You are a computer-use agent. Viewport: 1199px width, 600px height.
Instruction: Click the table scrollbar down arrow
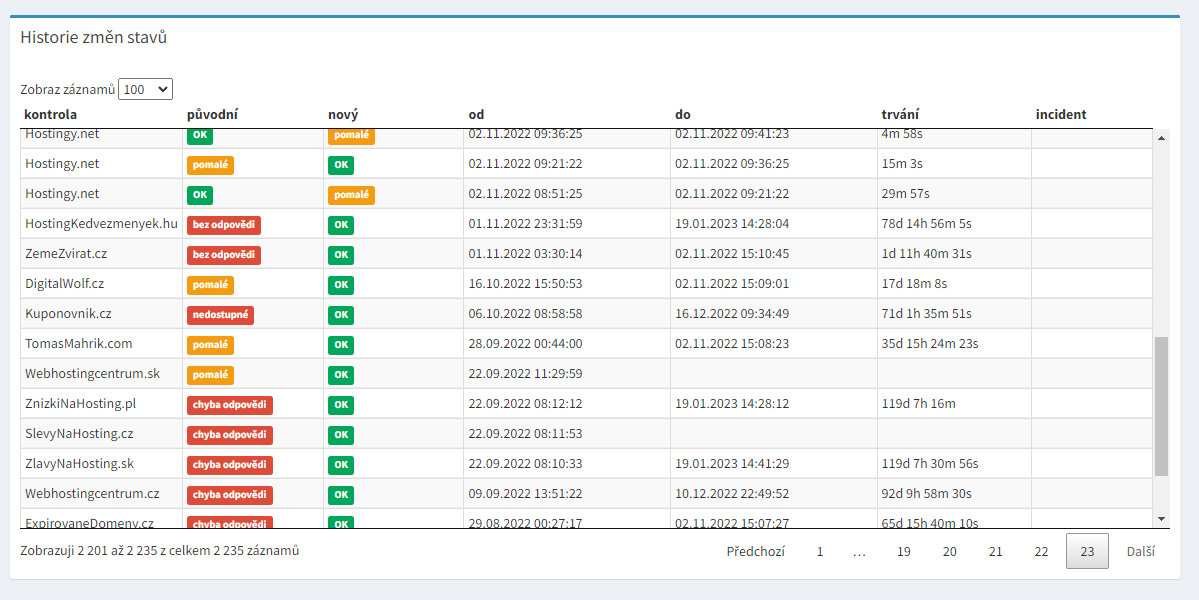click(1162, 520)
